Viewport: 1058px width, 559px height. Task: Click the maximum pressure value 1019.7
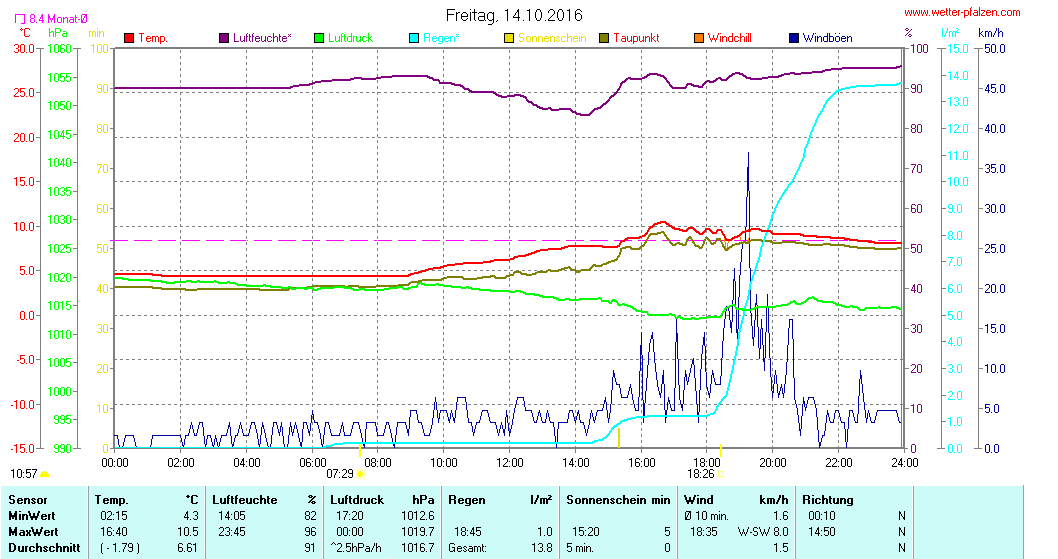[x=418, y=532]
